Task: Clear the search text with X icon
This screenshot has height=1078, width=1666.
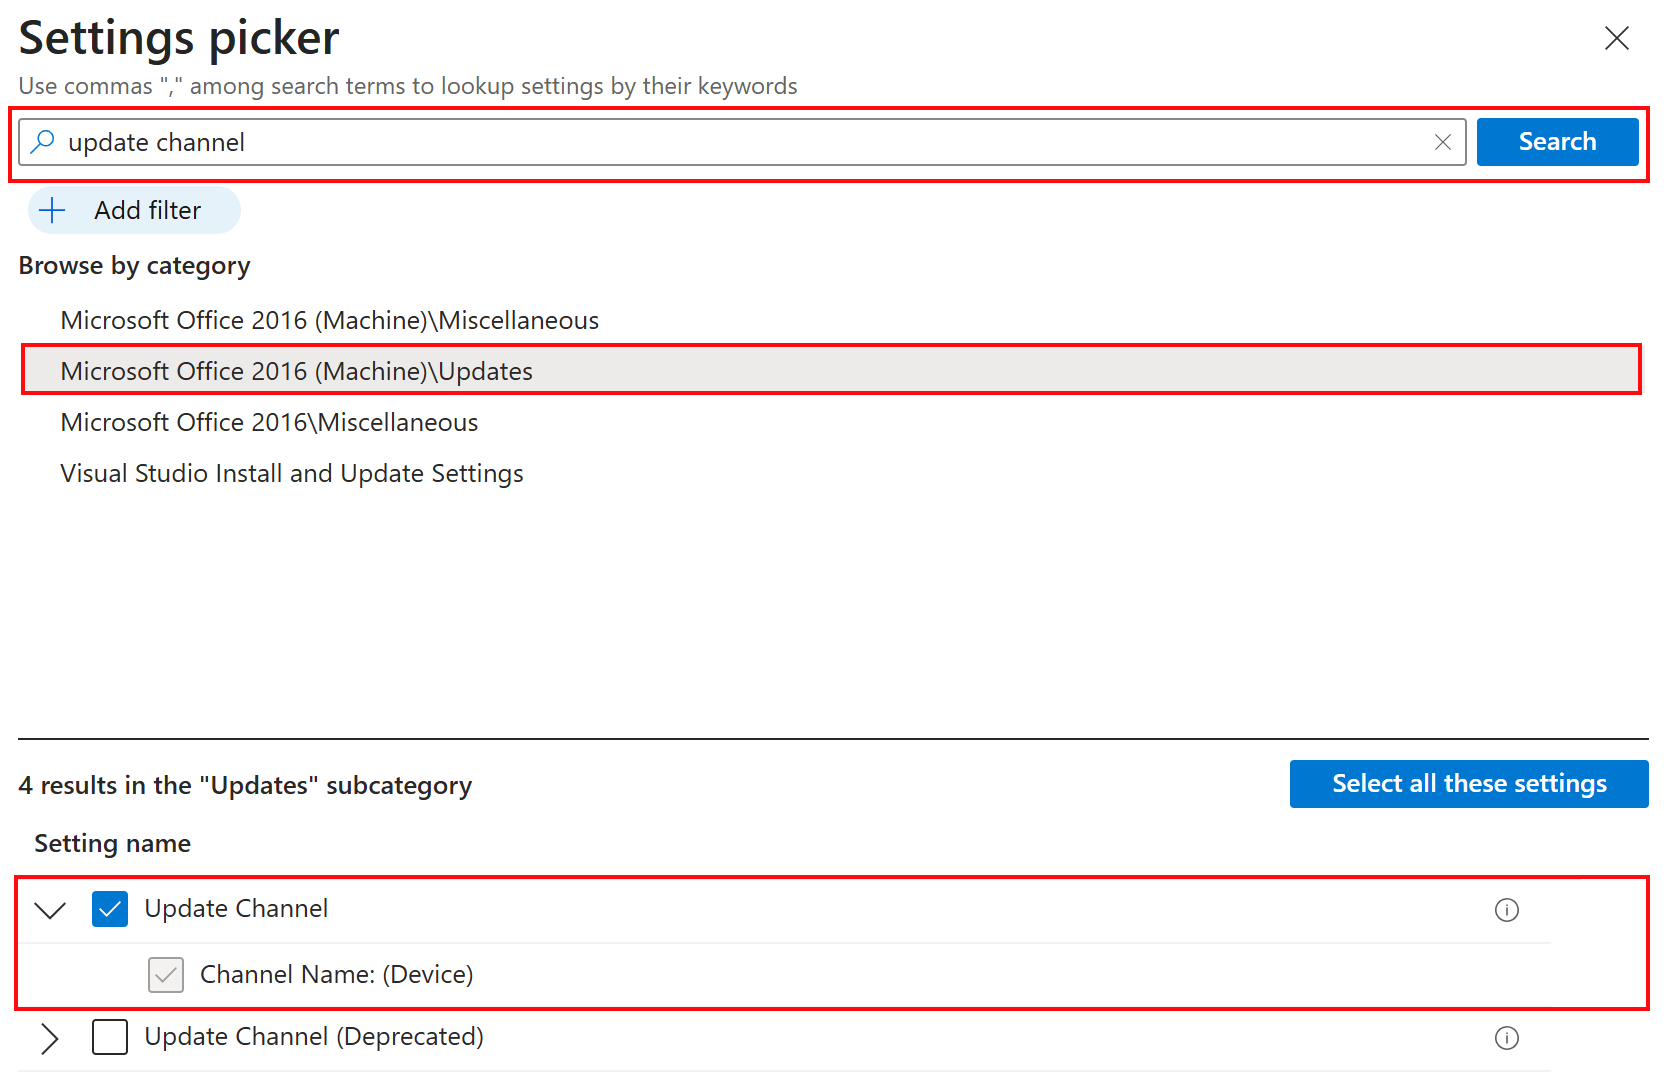Action: (x=1442, y=142)
